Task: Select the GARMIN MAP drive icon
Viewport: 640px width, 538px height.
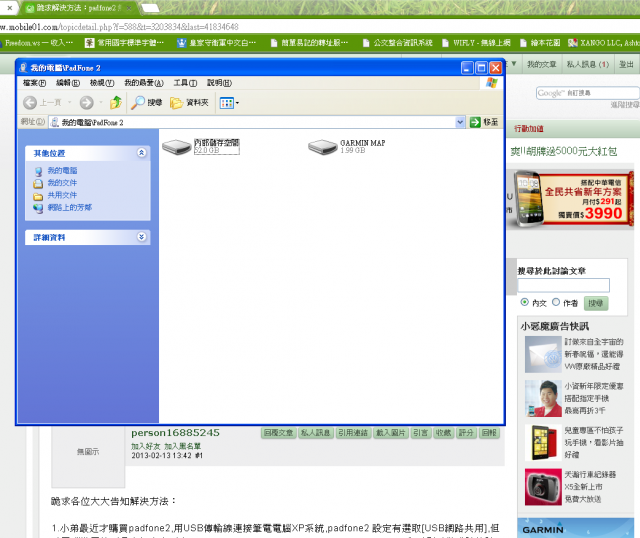Action: [322, 147]
